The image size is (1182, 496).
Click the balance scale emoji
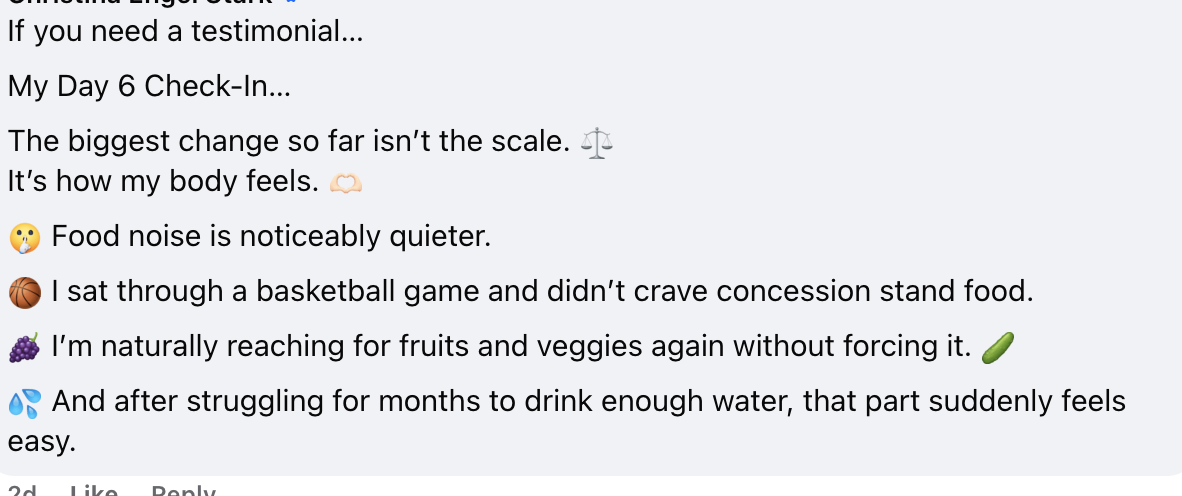click(x=596, y=142)
